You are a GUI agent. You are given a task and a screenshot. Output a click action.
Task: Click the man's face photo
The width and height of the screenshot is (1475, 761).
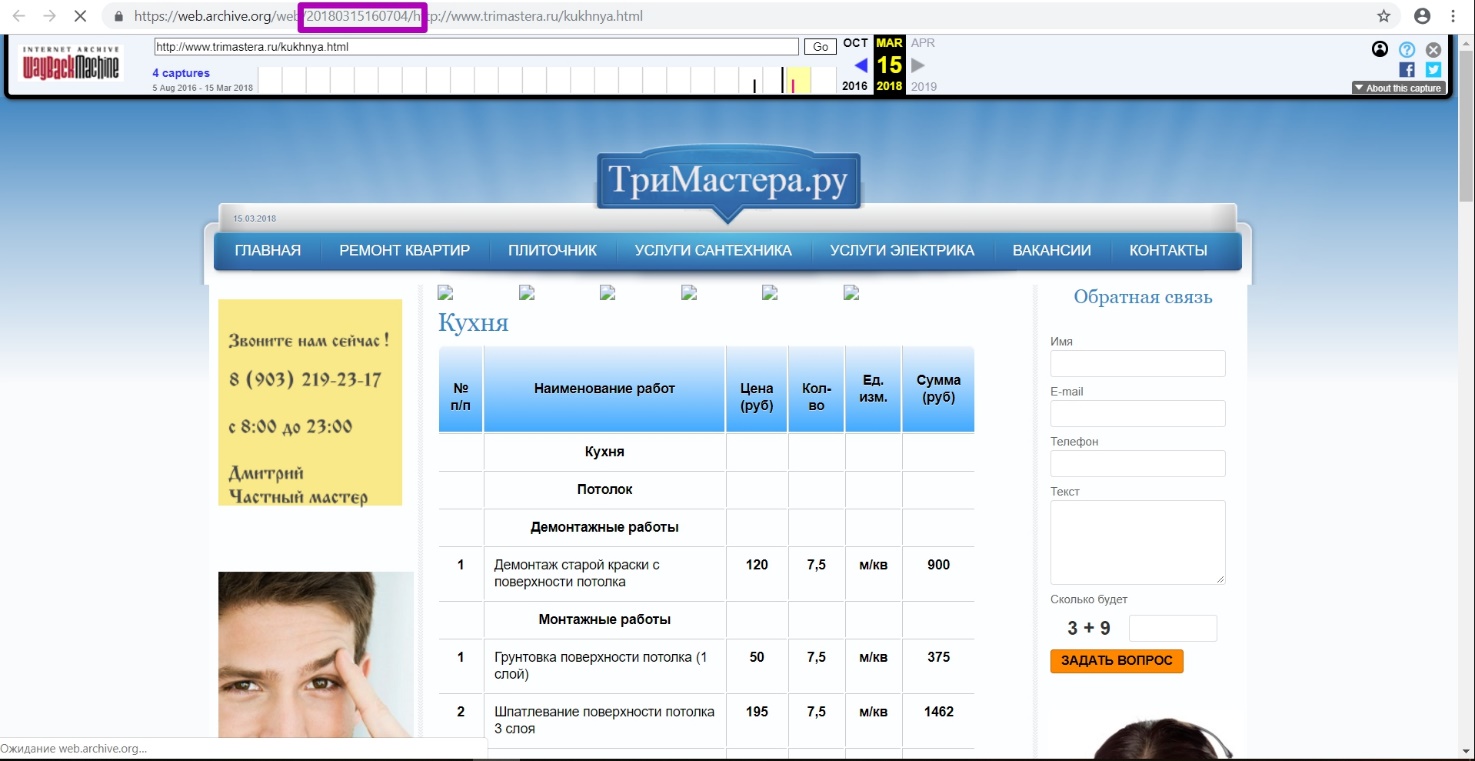[x=316, y=655]
